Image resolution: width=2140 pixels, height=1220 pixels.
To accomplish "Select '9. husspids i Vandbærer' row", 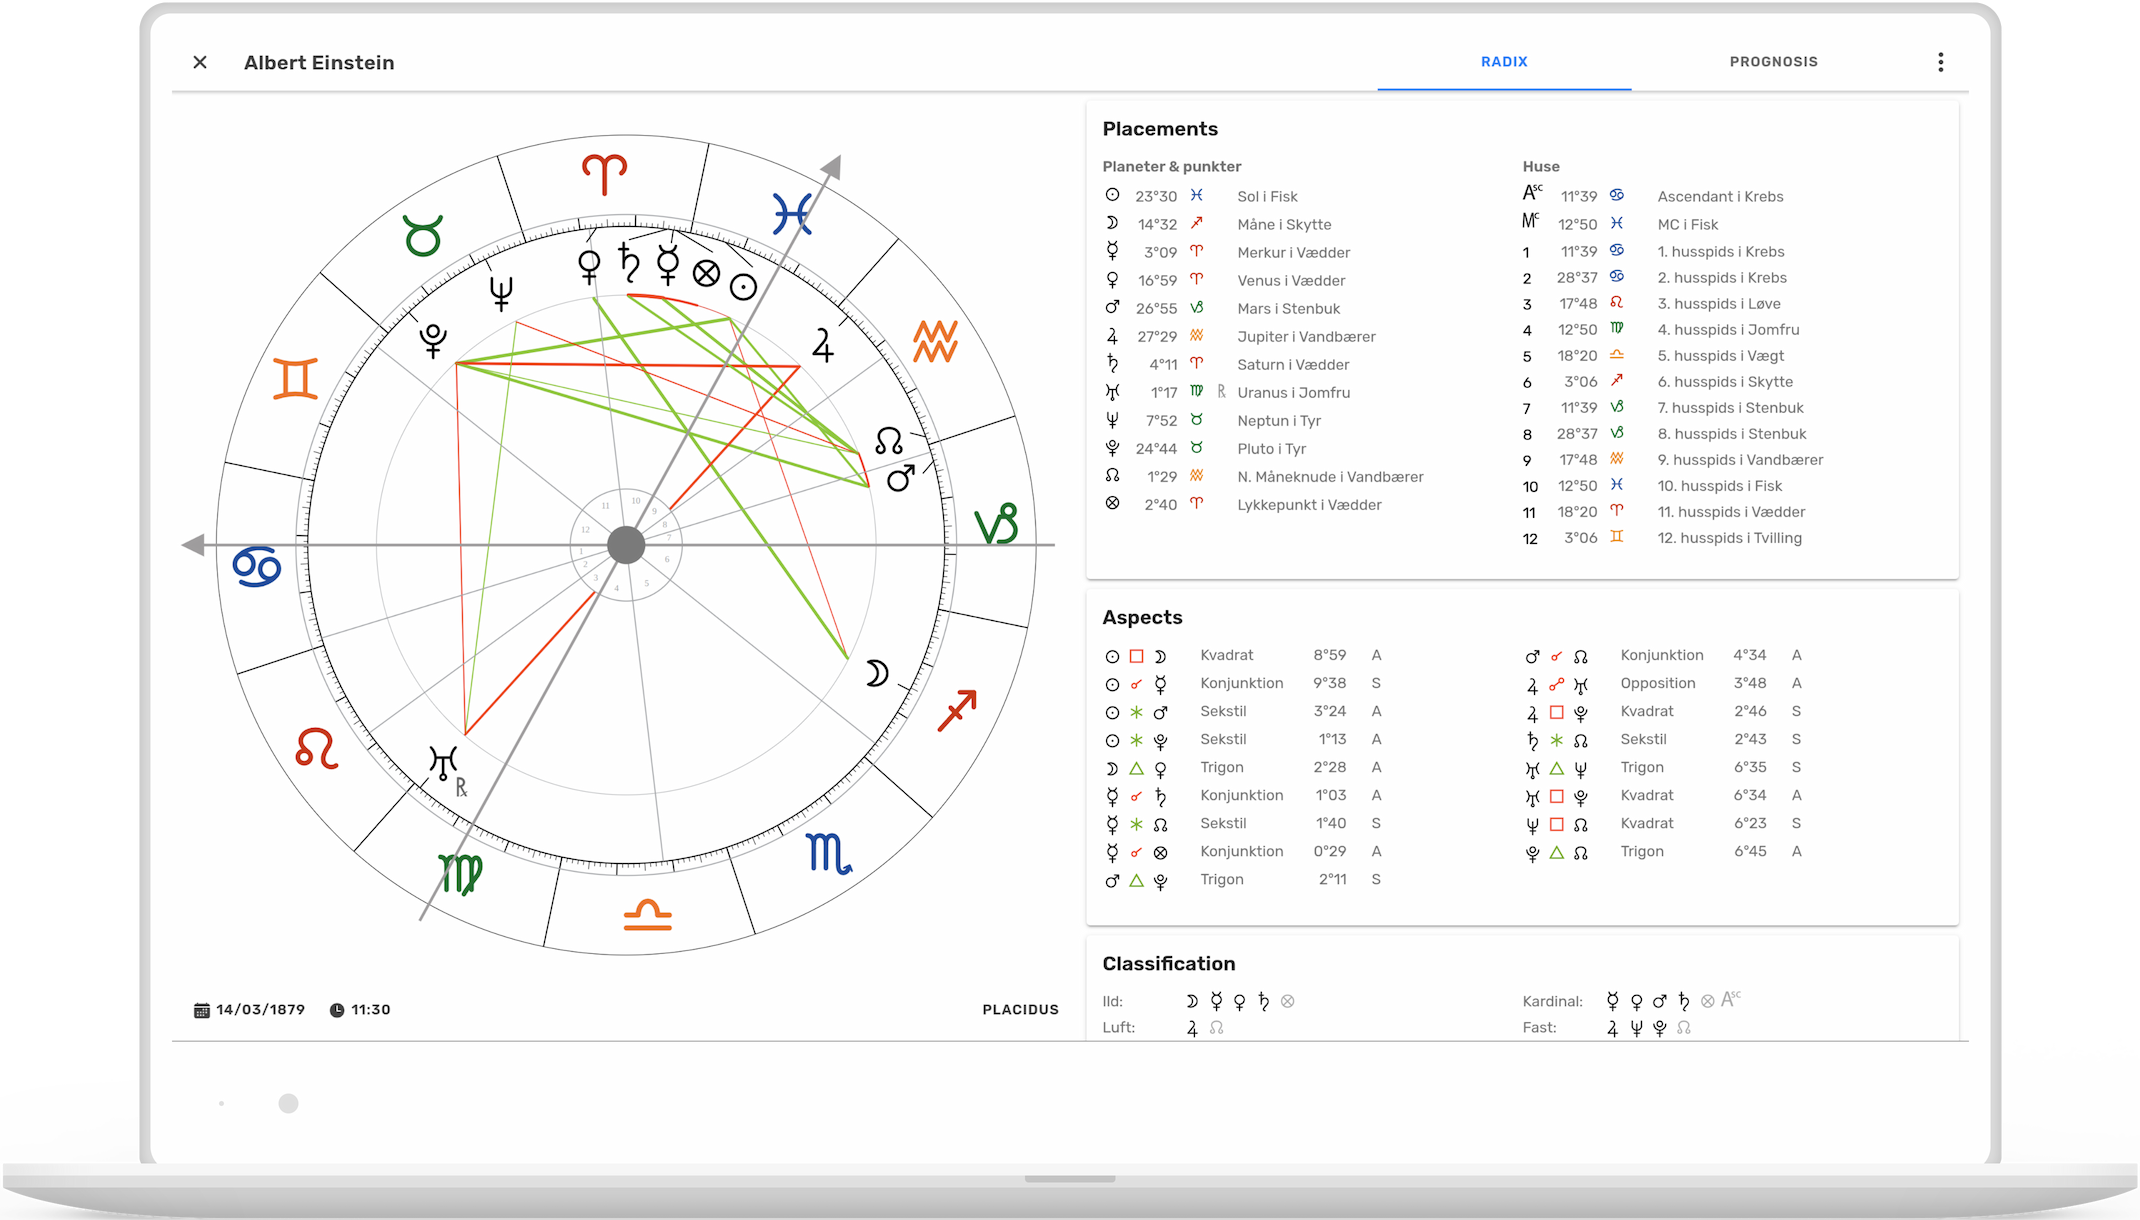I will (x=1740, y=459).
